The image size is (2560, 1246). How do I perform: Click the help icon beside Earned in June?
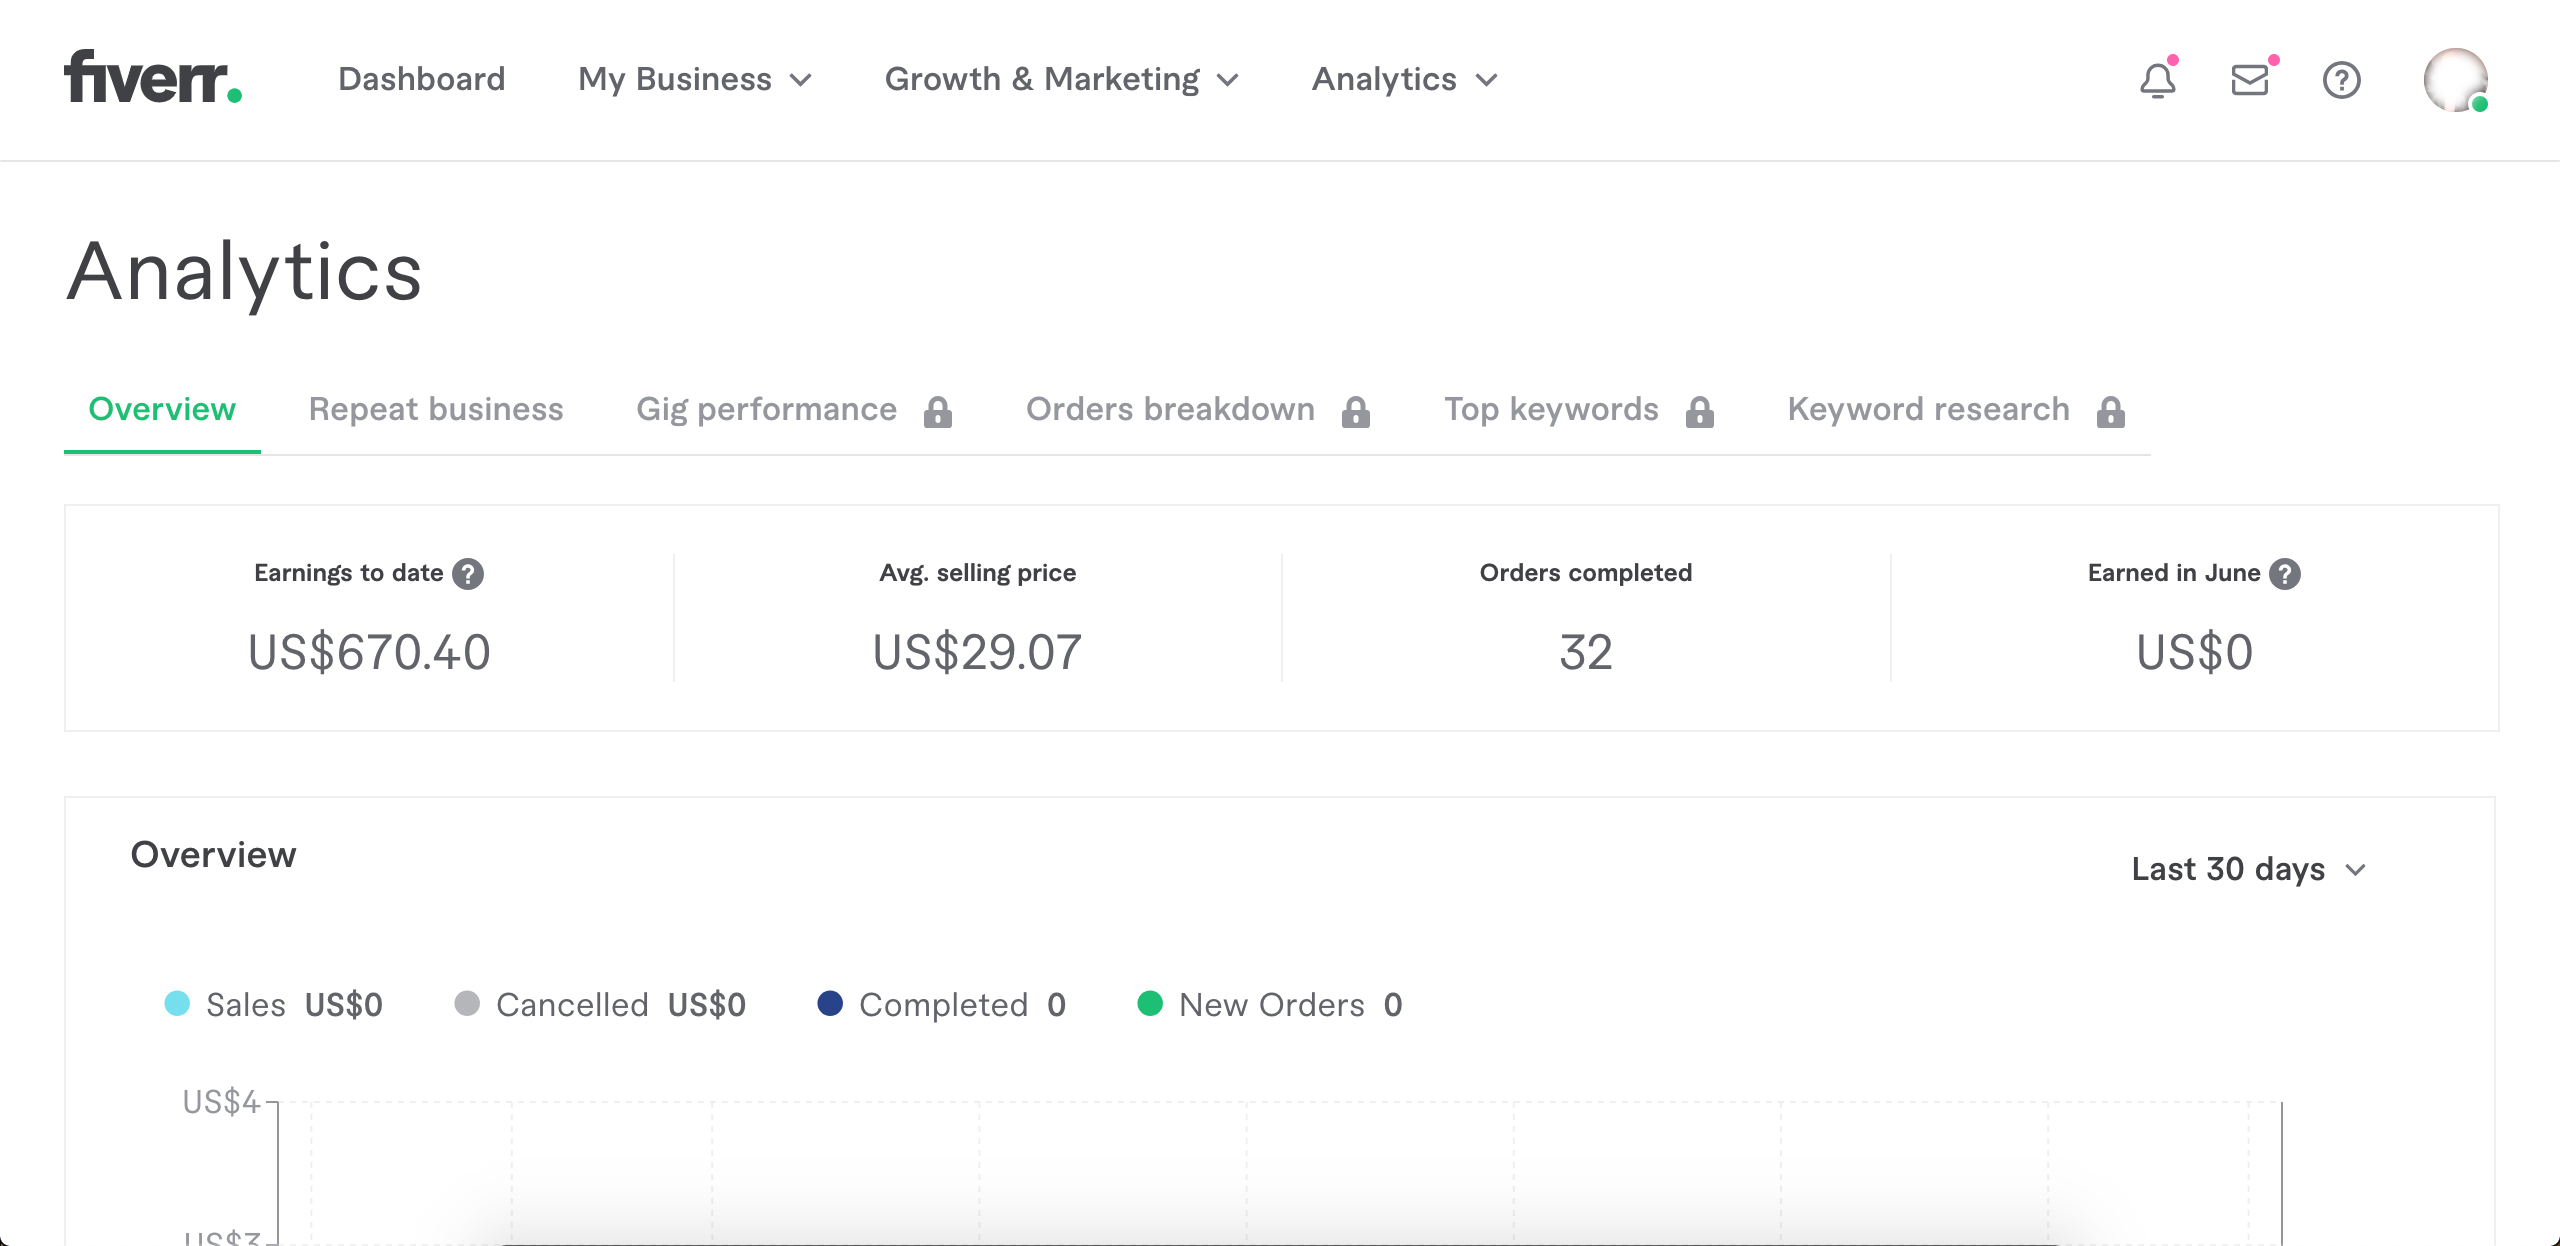[2285, 573]
